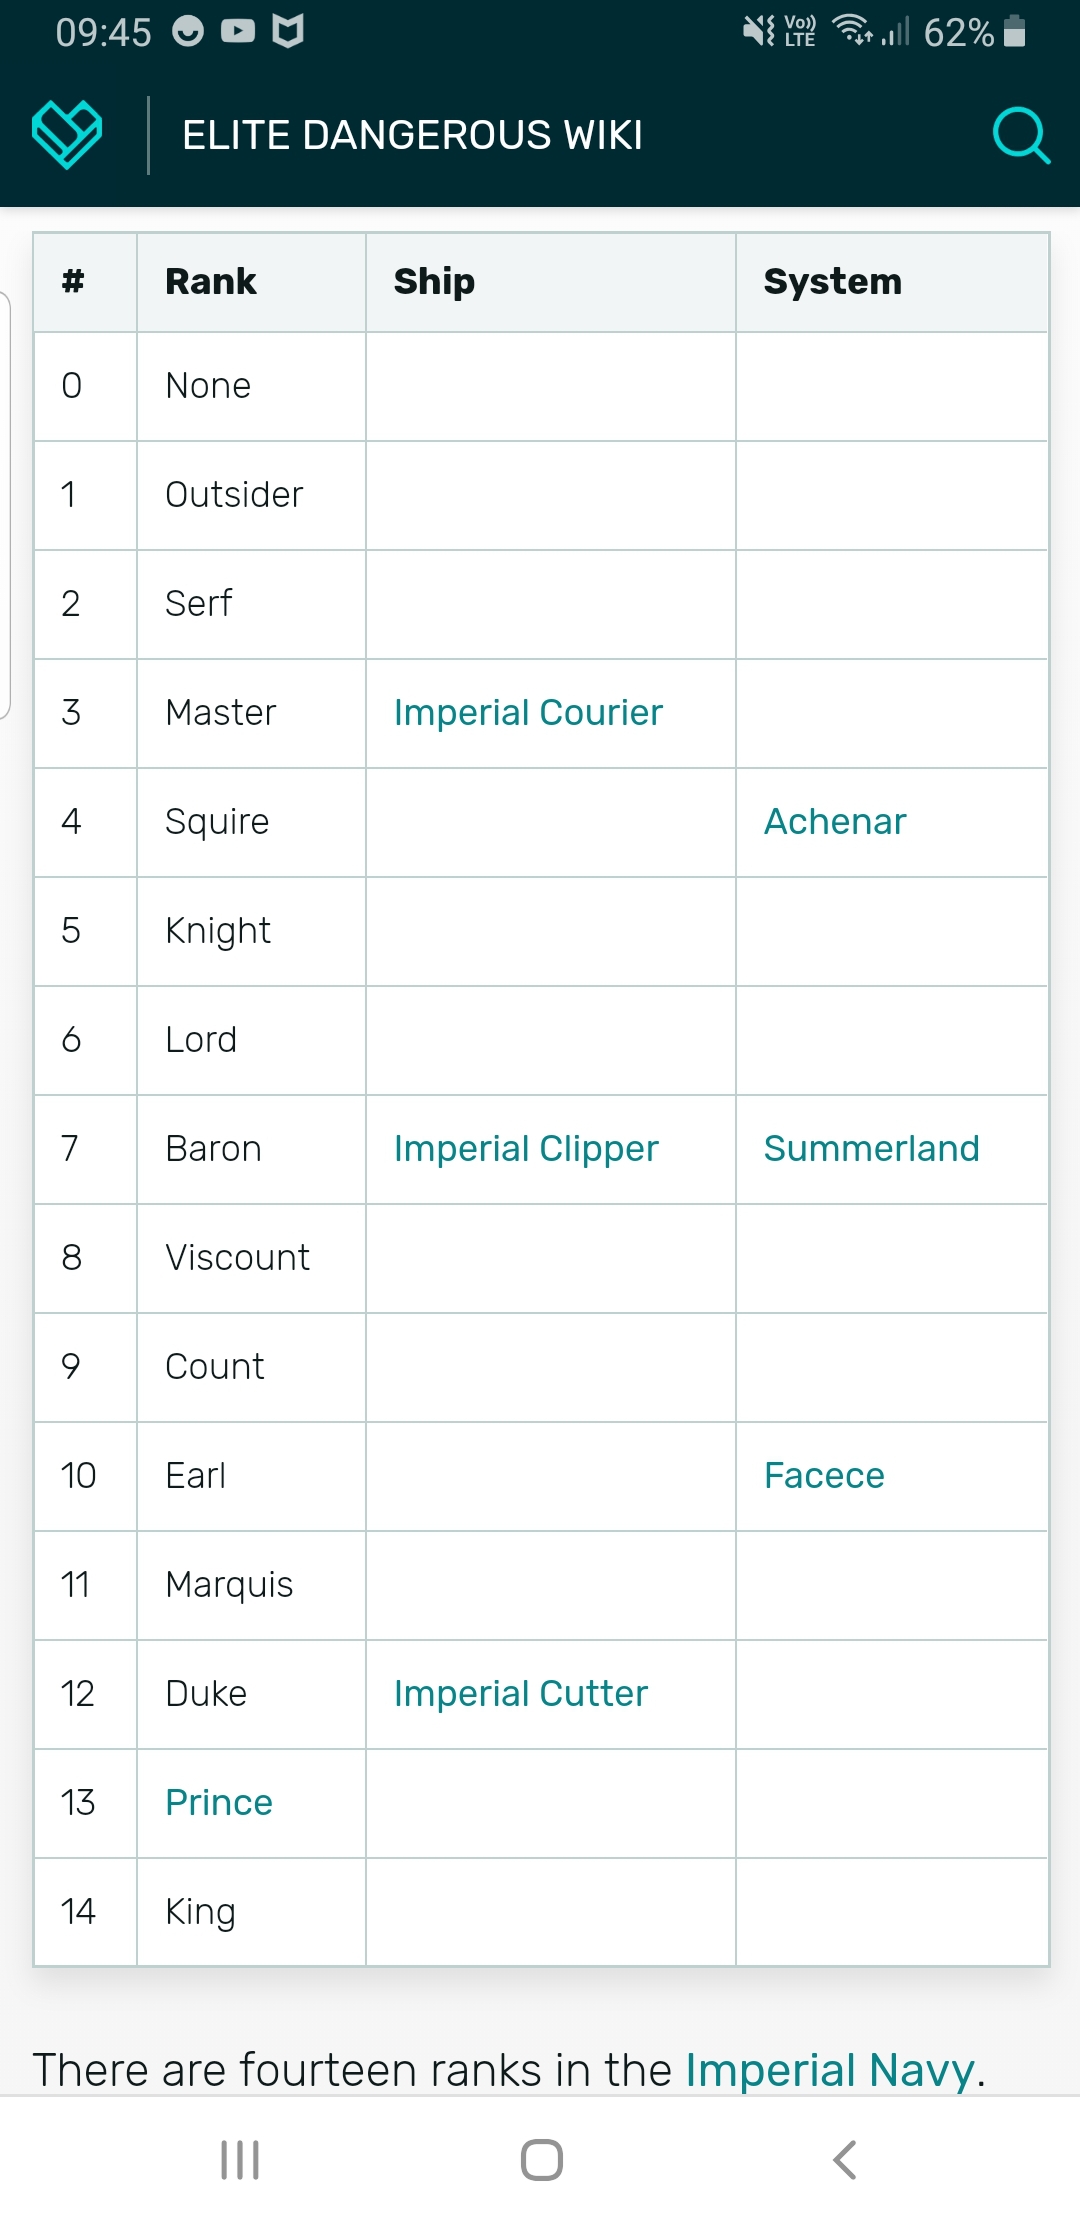The image size is (1080, 2220).
Task: Tap the Ship column header
Action: (434, 281)
